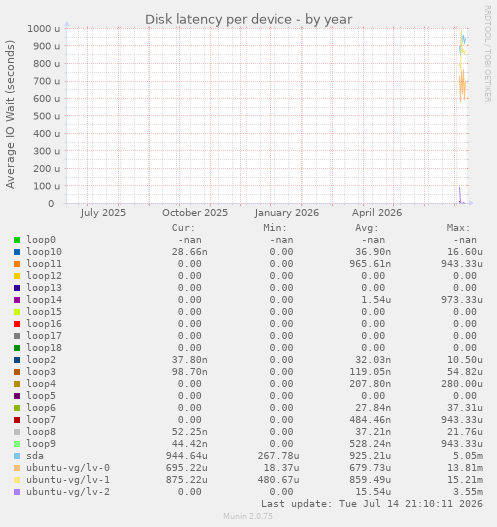This screenshot has height=527, width=497.
Task: Click the 'ubuntu-vg/lv-1' legend label
Action: coord(68,480)
